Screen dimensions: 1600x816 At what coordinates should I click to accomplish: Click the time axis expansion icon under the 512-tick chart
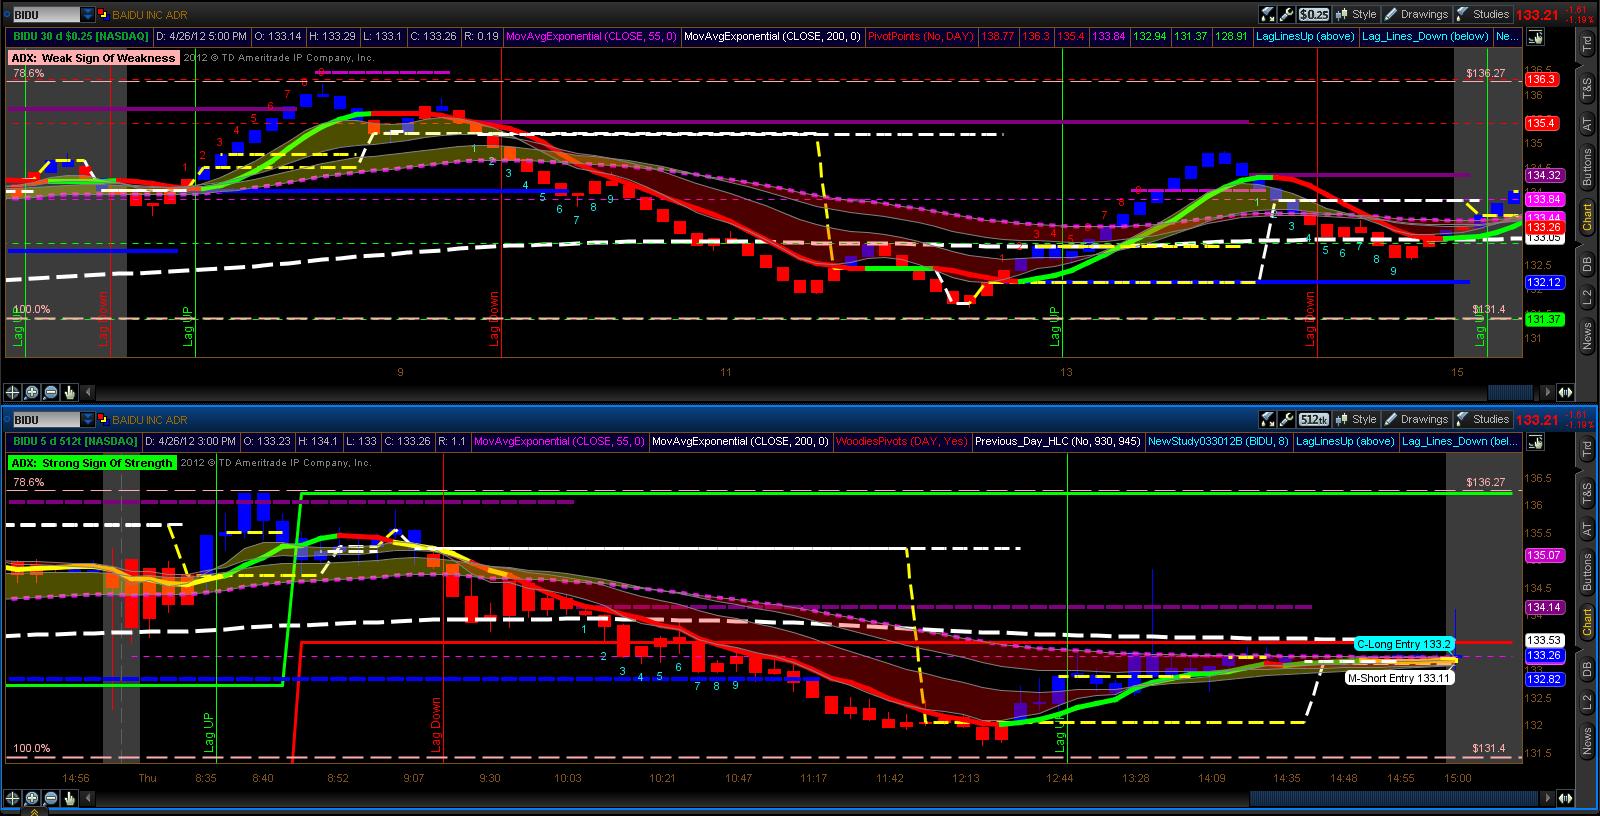pyautogui.click(x=1563, y=798)
